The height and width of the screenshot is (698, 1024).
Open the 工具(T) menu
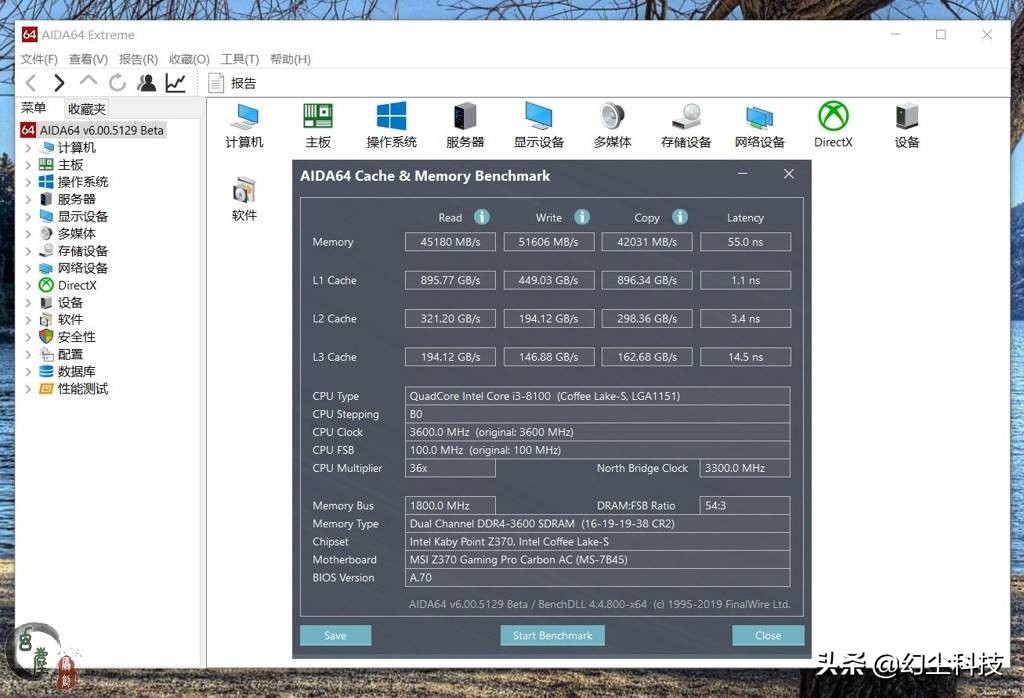pos(238,59)
